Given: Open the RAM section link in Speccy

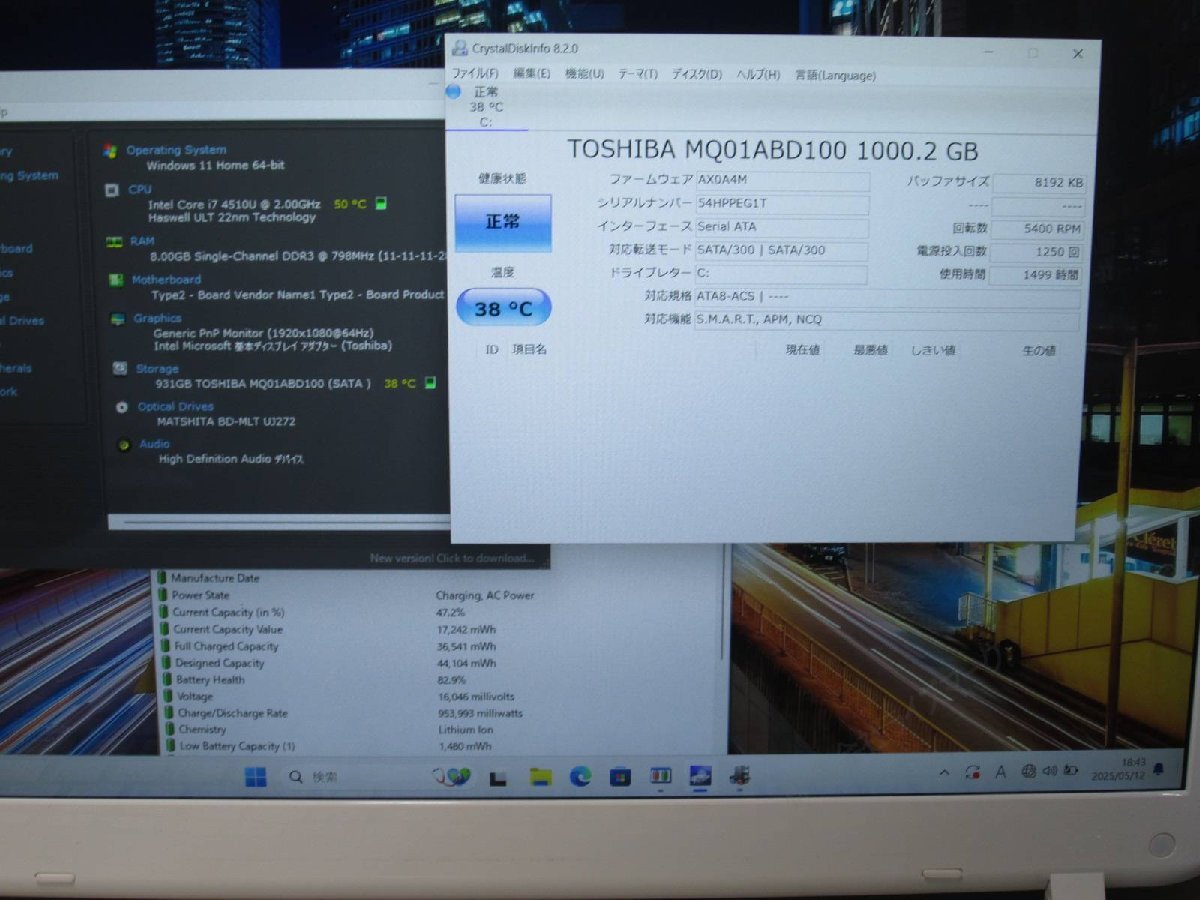Looking at the screenshot, I should click(x=141, y=241).
